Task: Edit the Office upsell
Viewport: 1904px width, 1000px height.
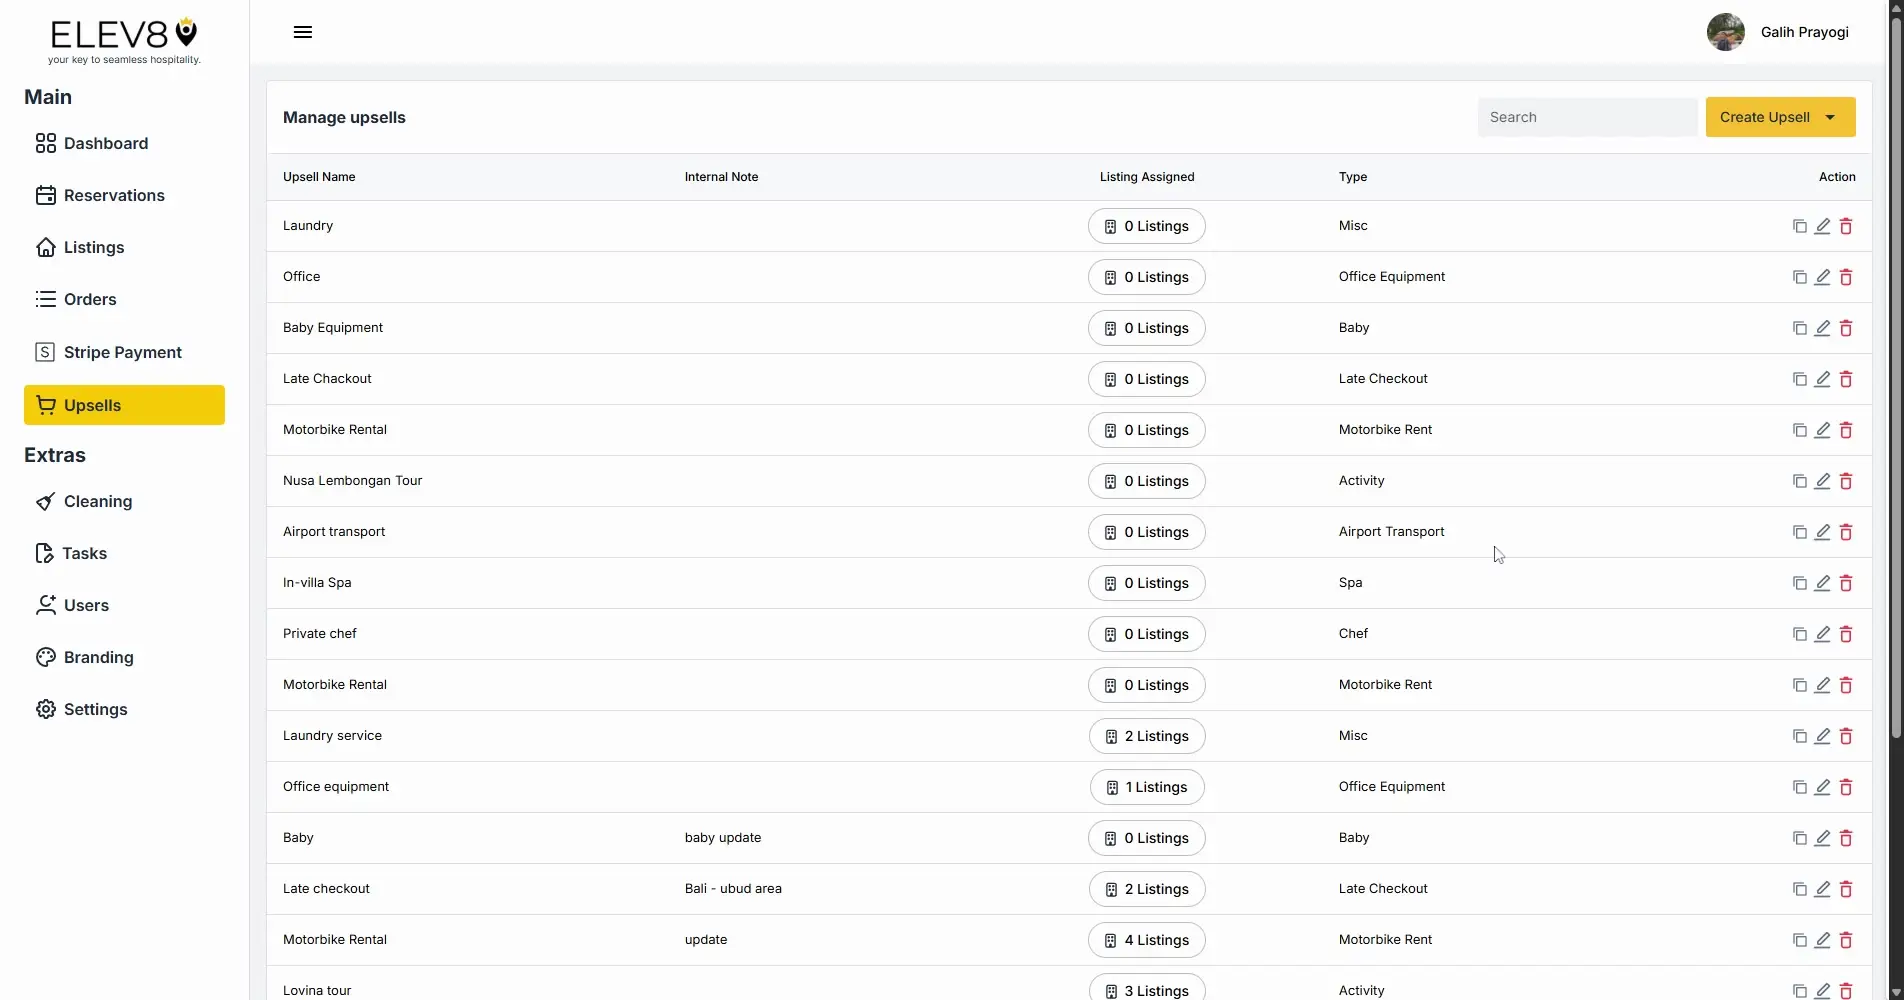Action: [x=1822, y=277]
